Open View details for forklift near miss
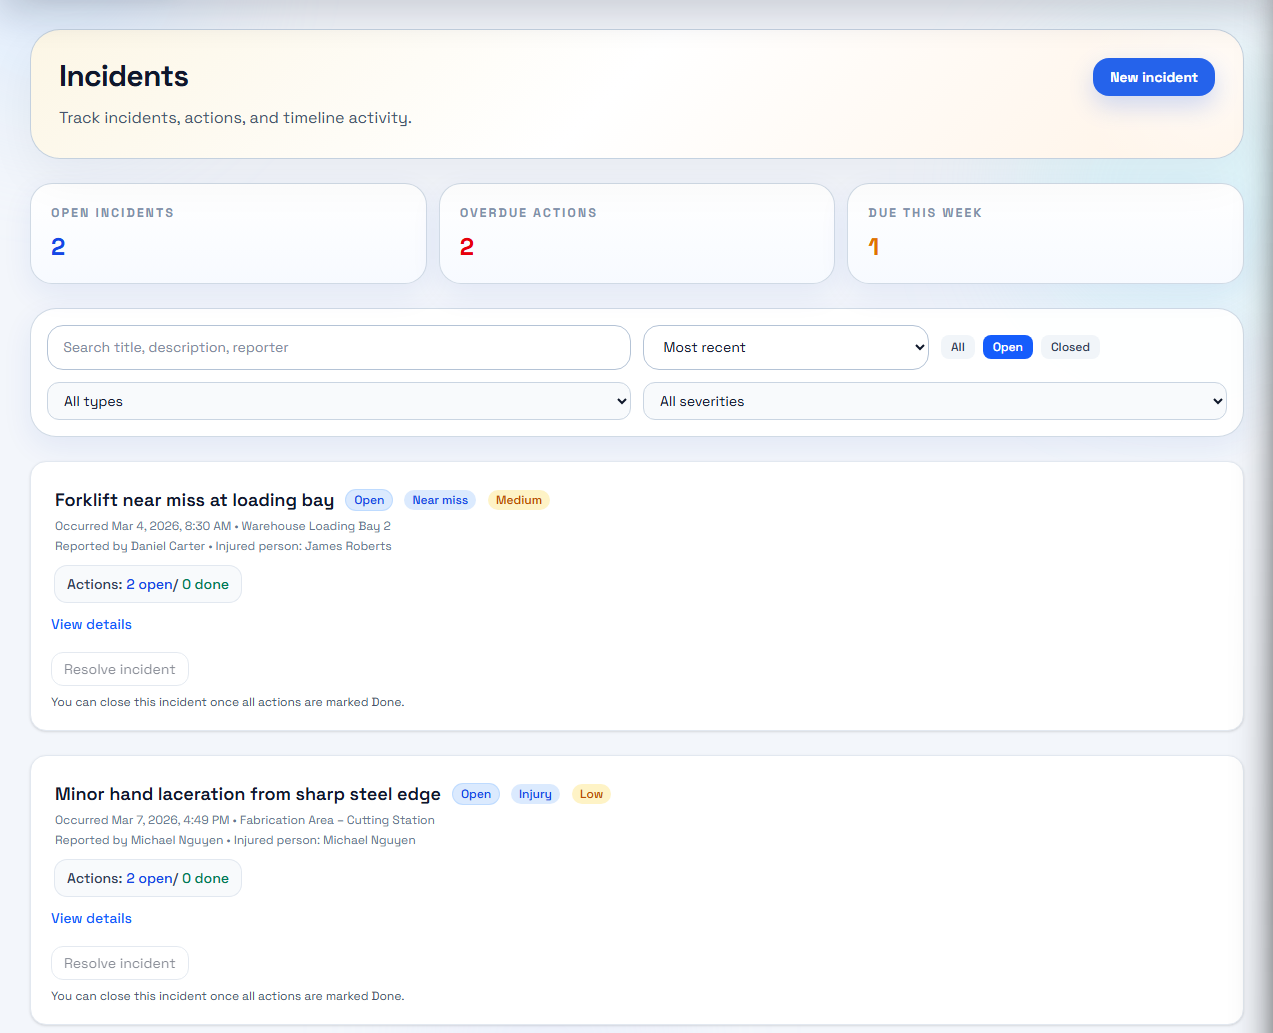1273x1033 pixels. [x=91, y=624]
